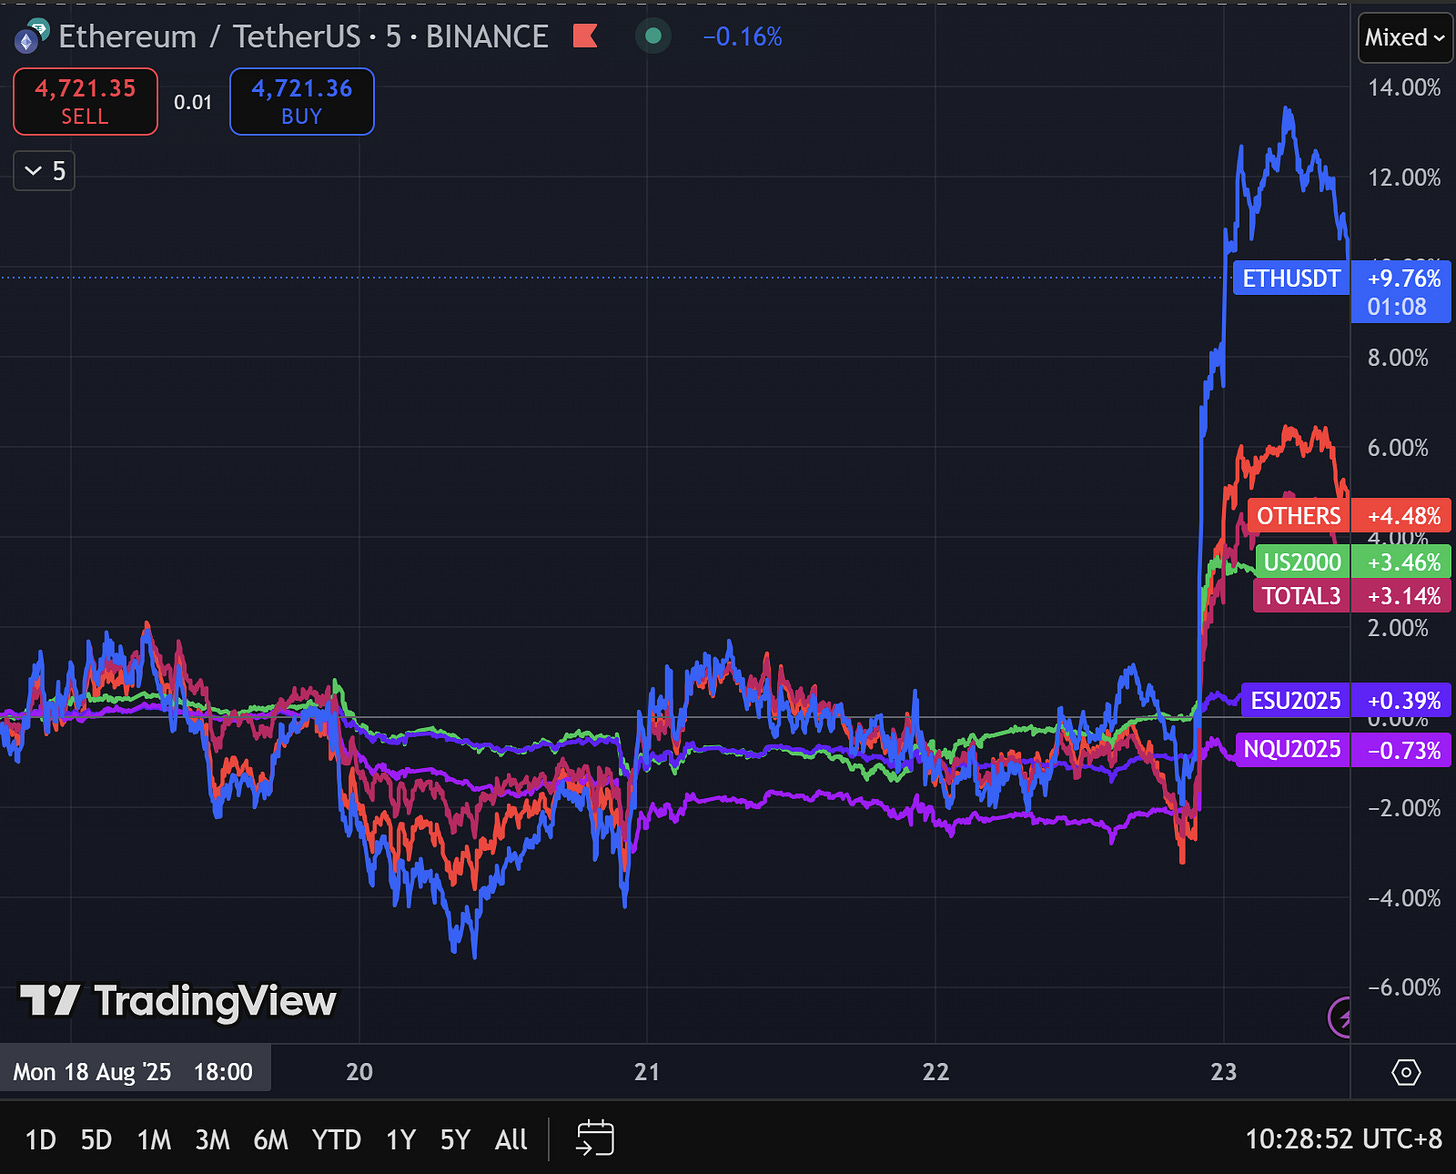
Task: Click the 12.00% price scale label
Action: [1404, 177]
